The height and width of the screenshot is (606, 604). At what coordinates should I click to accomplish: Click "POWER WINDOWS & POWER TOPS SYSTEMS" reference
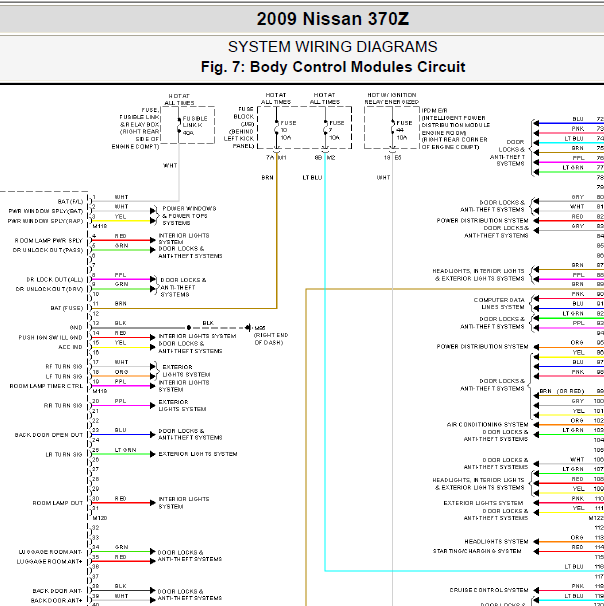[189, 216]
